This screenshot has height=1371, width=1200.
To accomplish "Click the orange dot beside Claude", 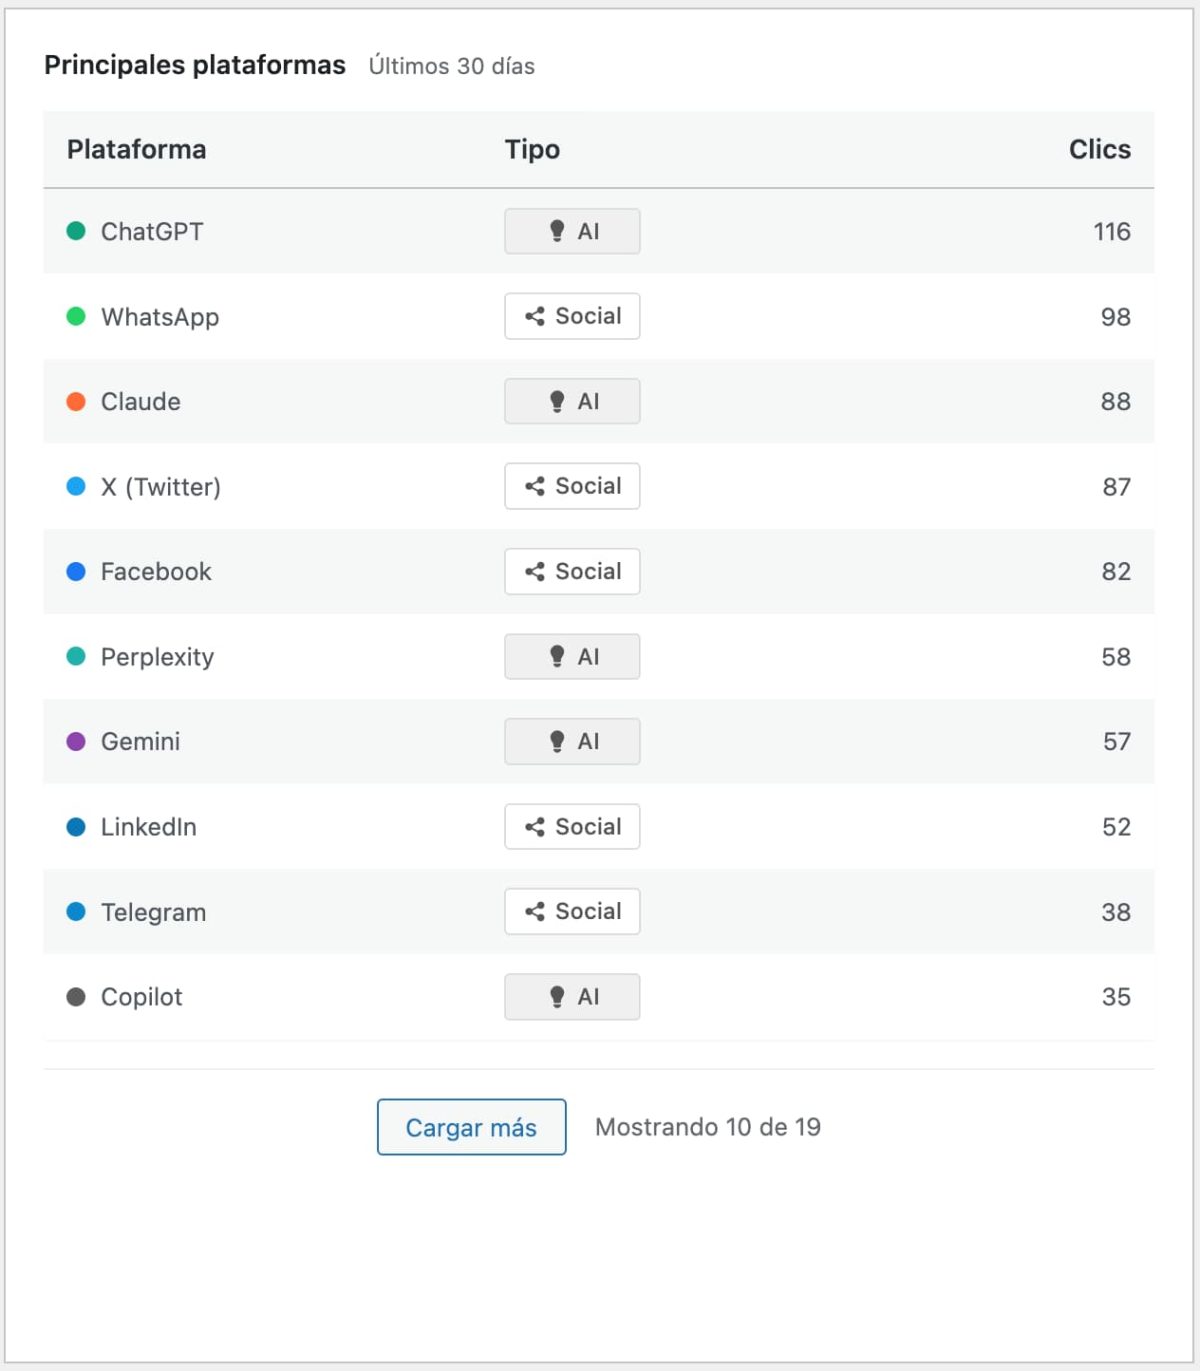I will coord(76,401).
